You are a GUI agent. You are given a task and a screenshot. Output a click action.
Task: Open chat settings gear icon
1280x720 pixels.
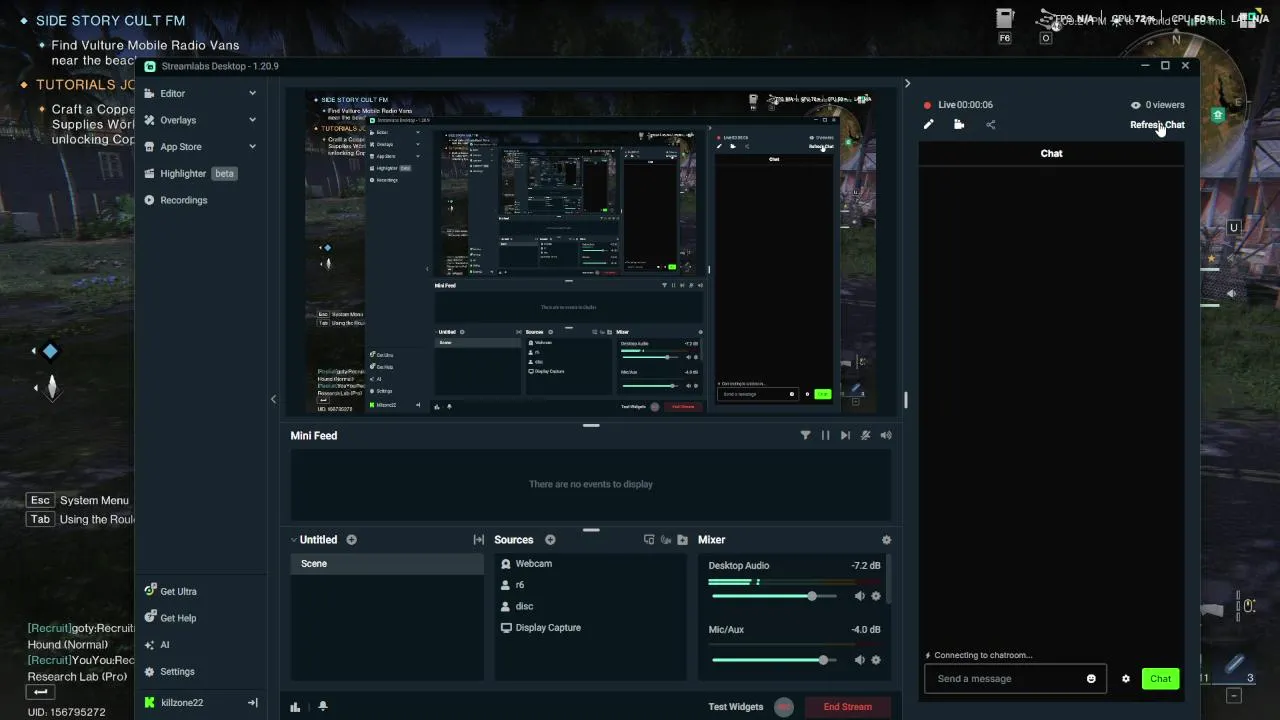1126,679
